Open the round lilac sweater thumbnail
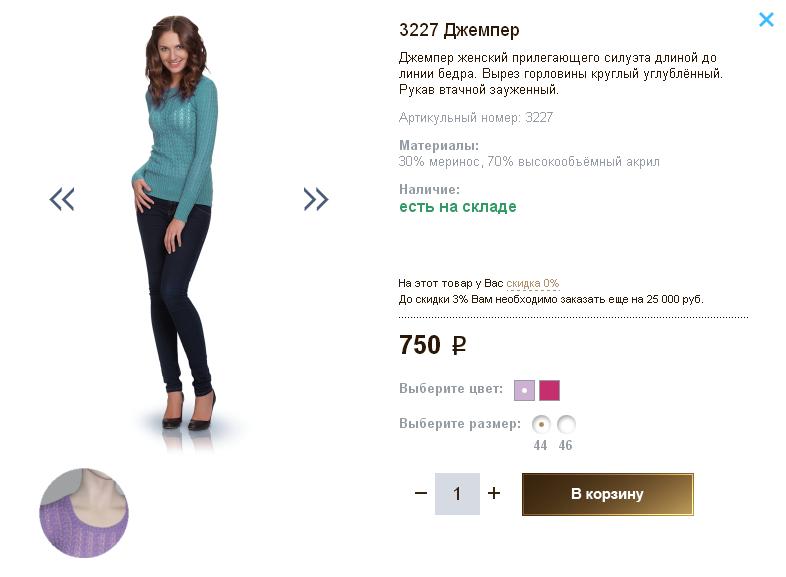This screenshot has height=577, width=786. [x=84, y=512]
